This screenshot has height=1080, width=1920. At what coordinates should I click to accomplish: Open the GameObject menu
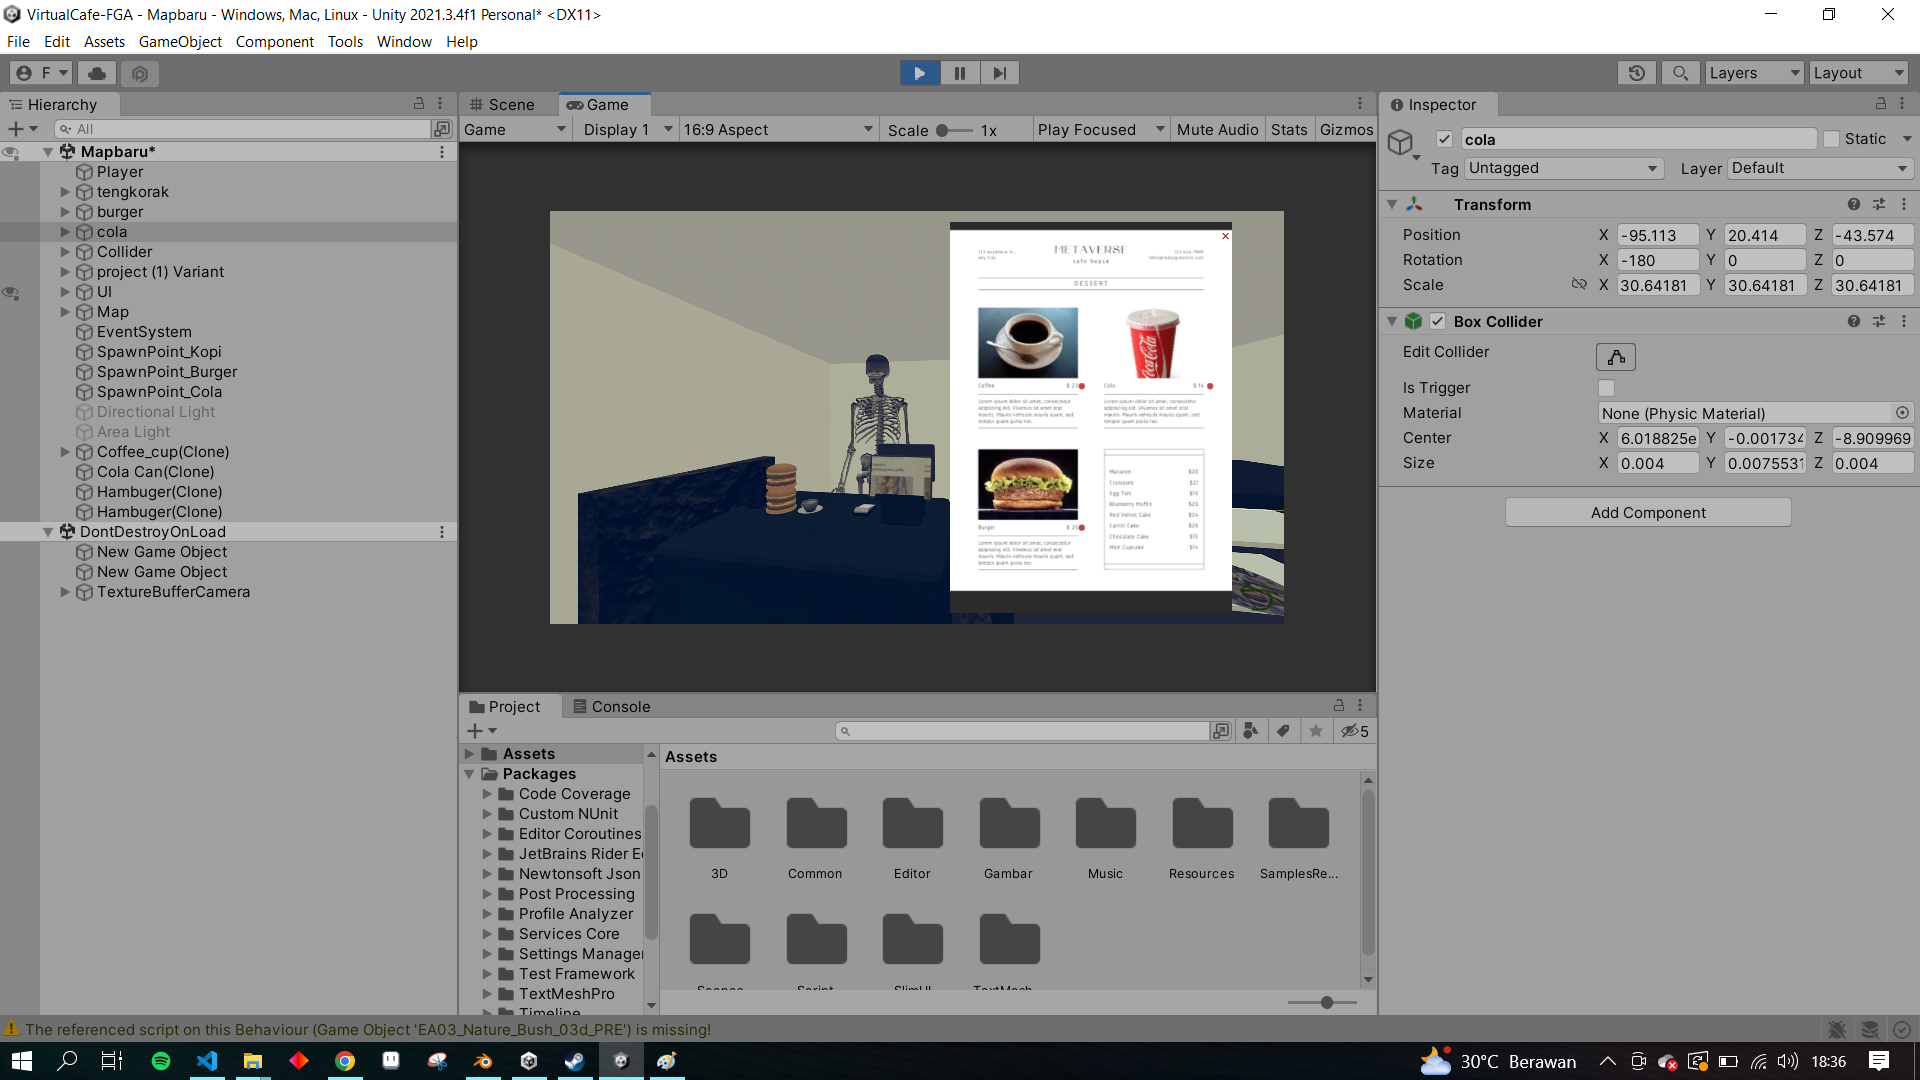coord(180,42)
